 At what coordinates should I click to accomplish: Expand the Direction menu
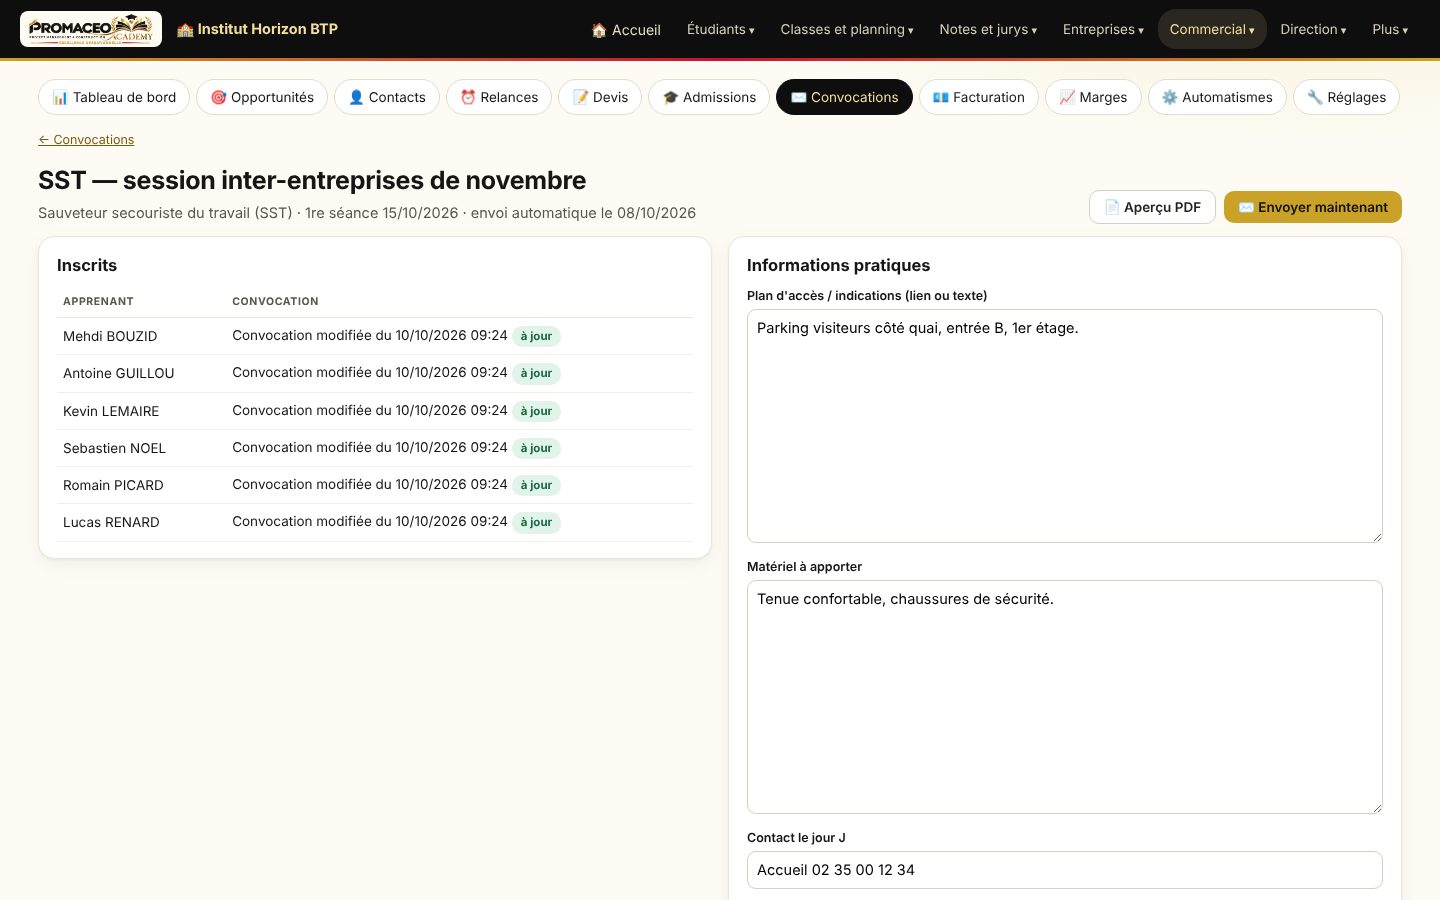click(x=1313, y=29)
